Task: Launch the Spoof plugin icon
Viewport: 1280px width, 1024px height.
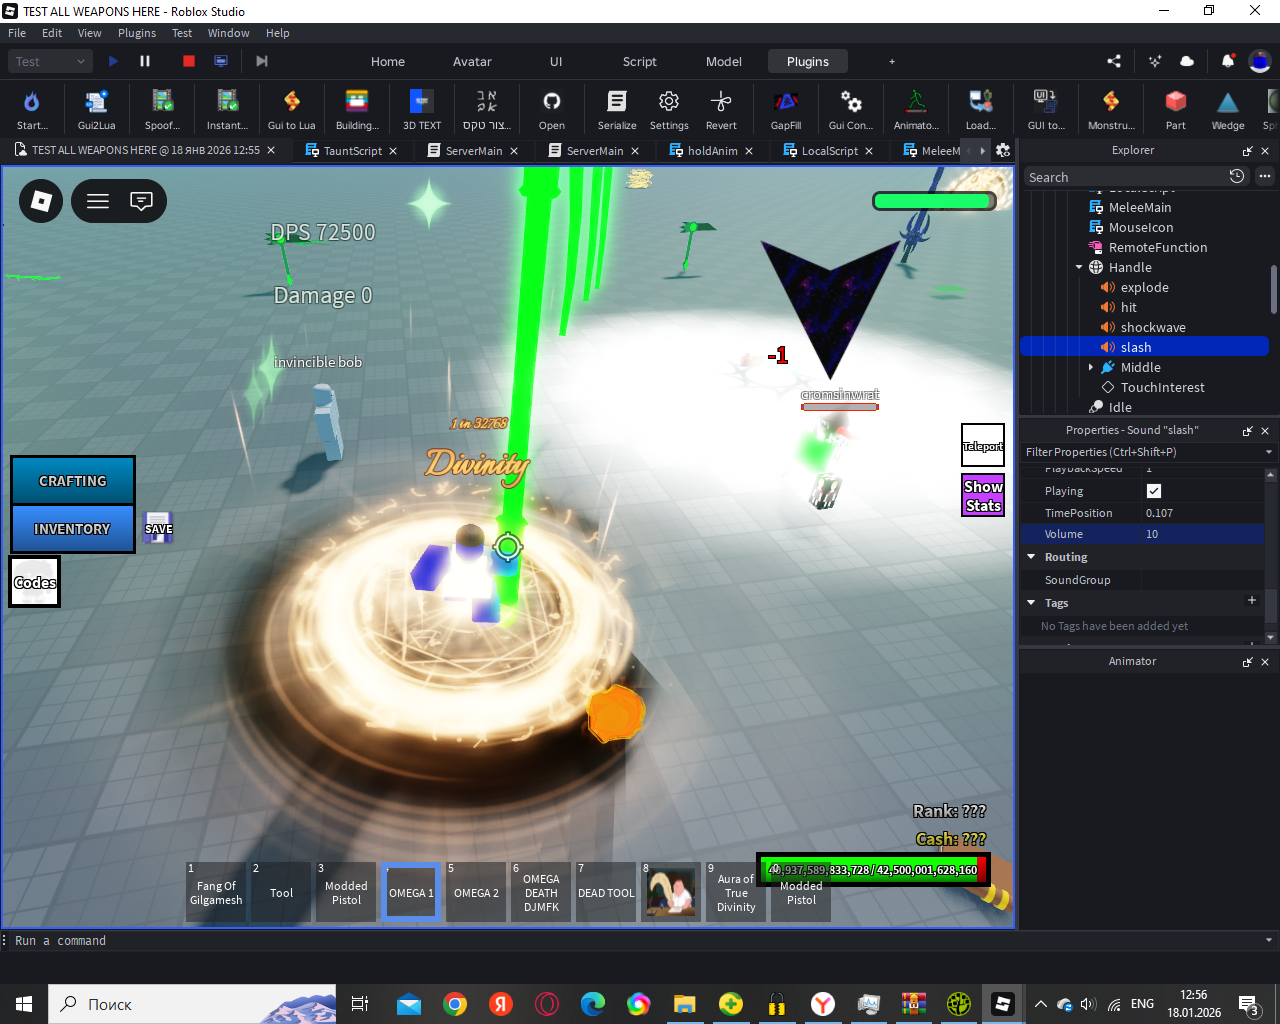Action: pyautogui.click(x=162, y=109)
